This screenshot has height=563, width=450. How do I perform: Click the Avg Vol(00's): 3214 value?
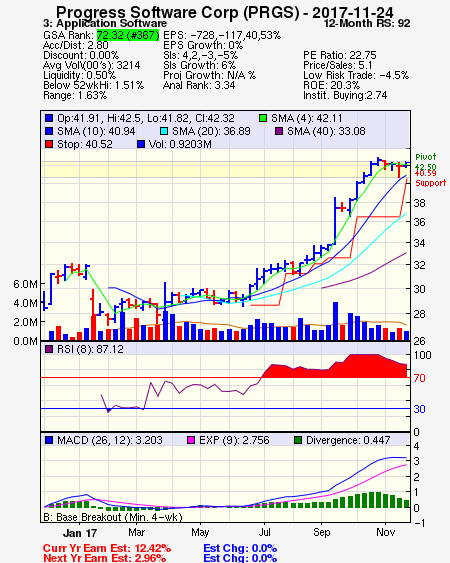click(92, 65)
